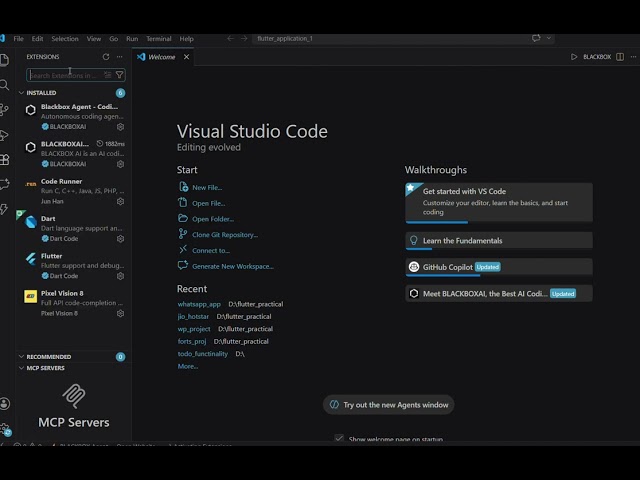Click BLACKBOX label in editor toolbar
This screenshot has height=480, width=640.
click(597, 57)
